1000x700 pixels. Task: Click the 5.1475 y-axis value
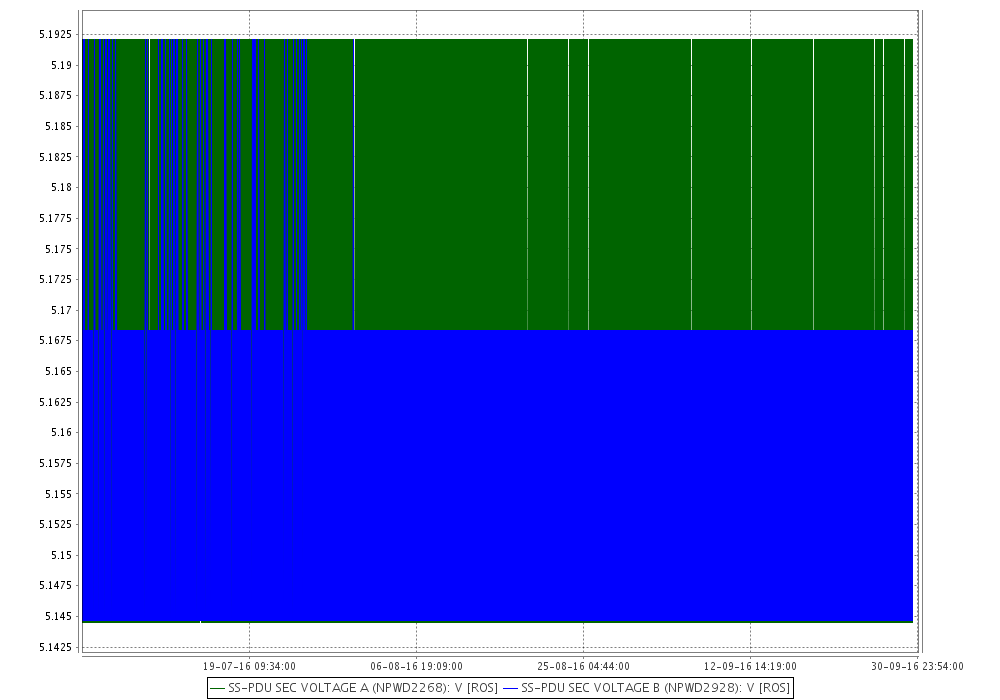pos(55,585)
